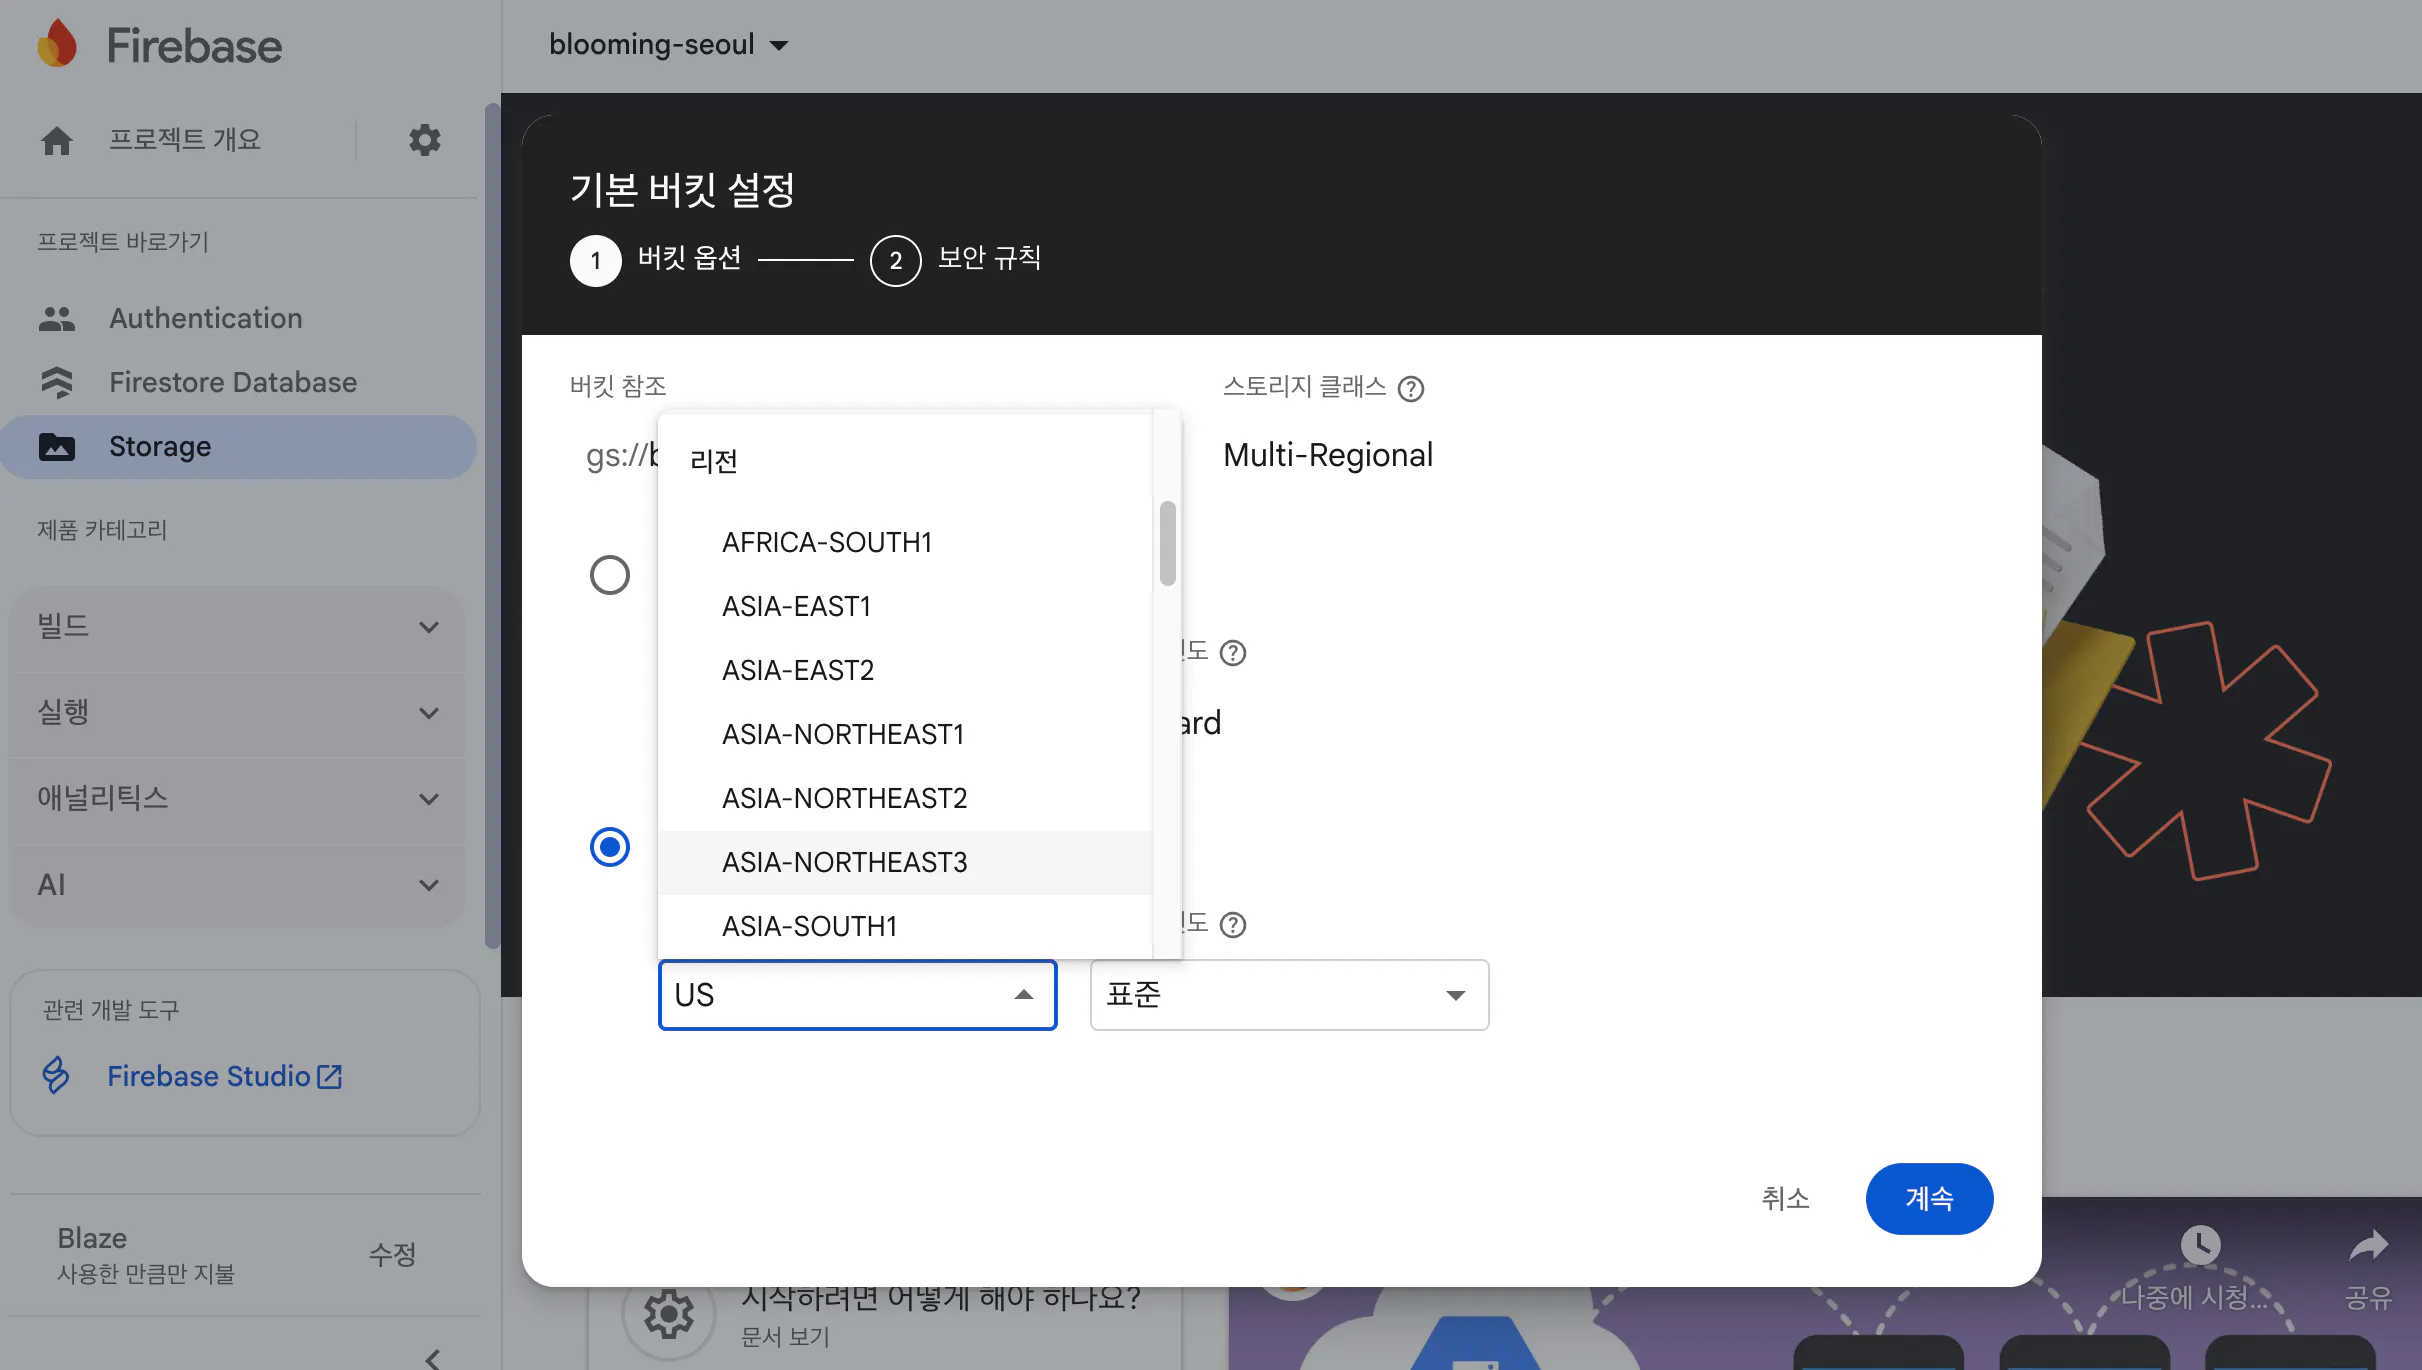
Task: Click the project overview home icon
Action: point(57,140)
